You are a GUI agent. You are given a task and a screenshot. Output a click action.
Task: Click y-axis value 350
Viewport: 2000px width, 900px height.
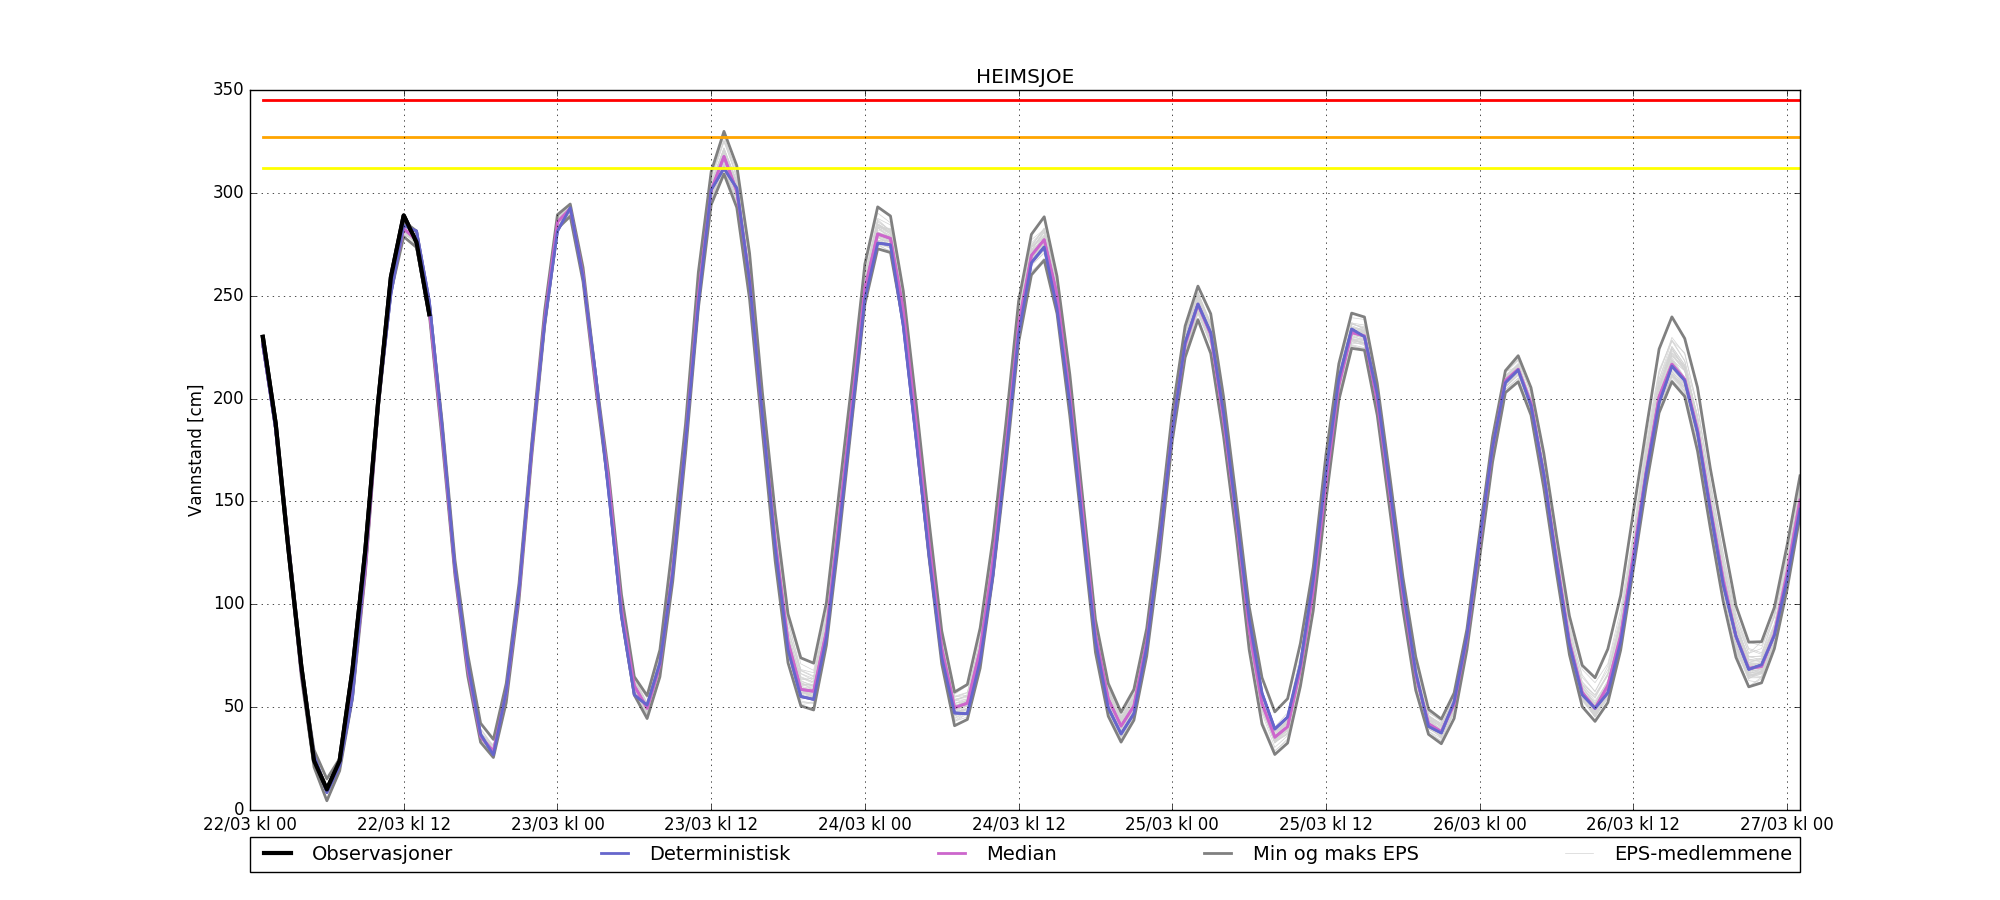[228, 90]
